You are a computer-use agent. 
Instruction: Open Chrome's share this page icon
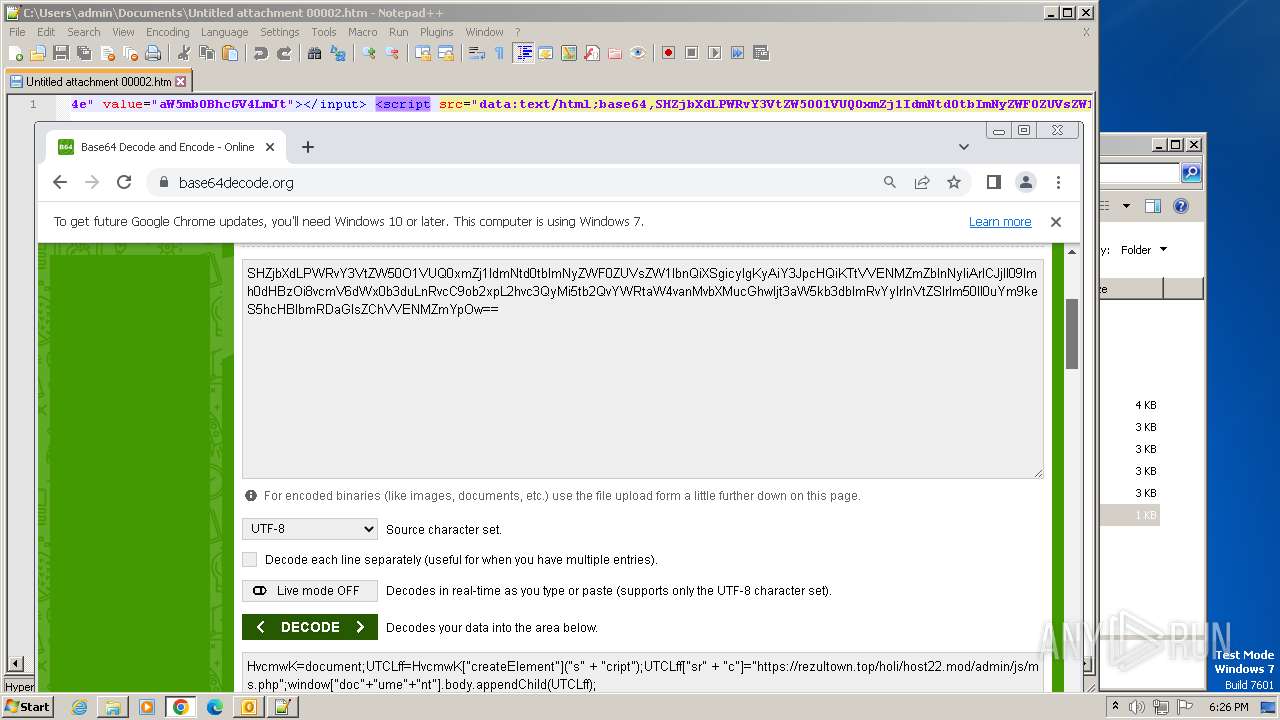click(x=922, y=182)
